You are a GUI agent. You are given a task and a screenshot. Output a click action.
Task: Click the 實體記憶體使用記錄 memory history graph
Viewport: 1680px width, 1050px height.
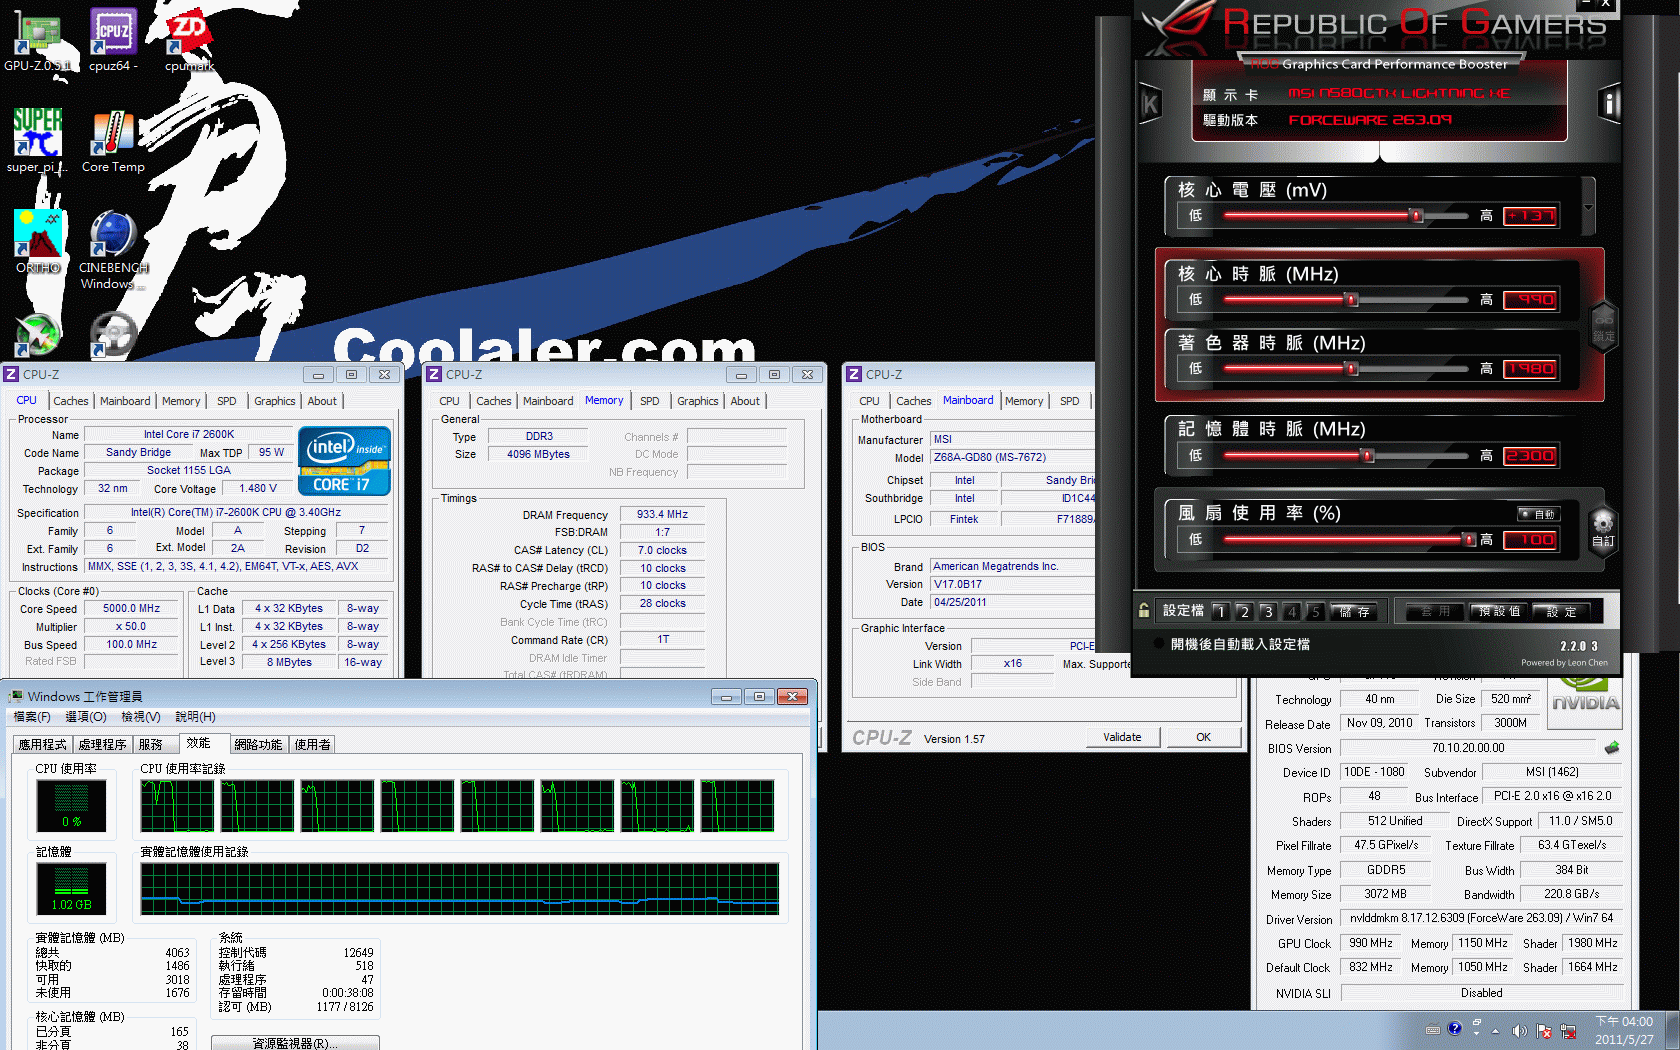click(460, 889)
